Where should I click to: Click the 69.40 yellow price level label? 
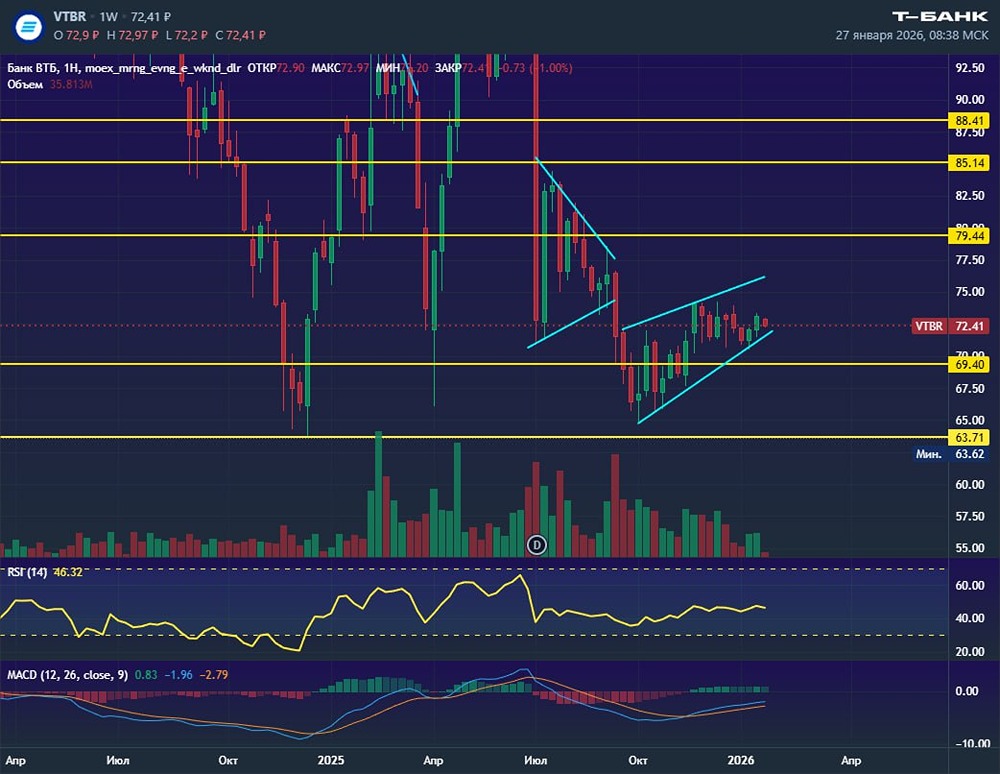click(x=969, y=365)
